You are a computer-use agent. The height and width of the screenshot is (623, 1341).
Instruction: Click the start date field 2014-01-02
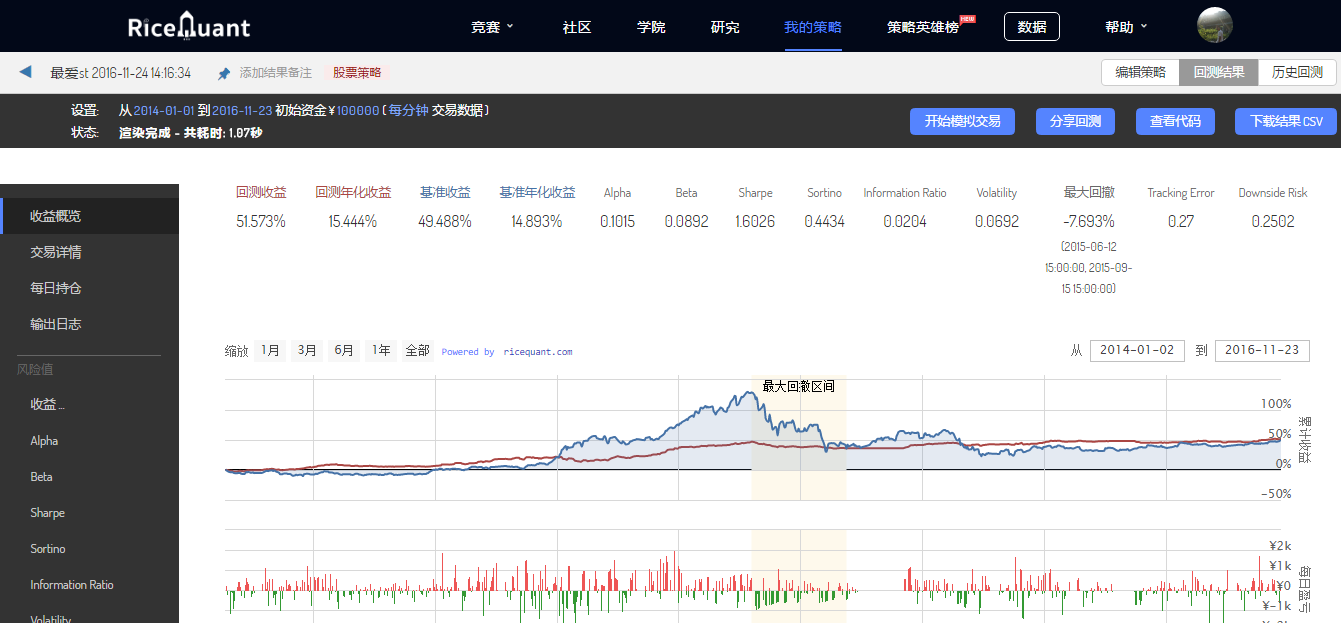coord(1136,350)
